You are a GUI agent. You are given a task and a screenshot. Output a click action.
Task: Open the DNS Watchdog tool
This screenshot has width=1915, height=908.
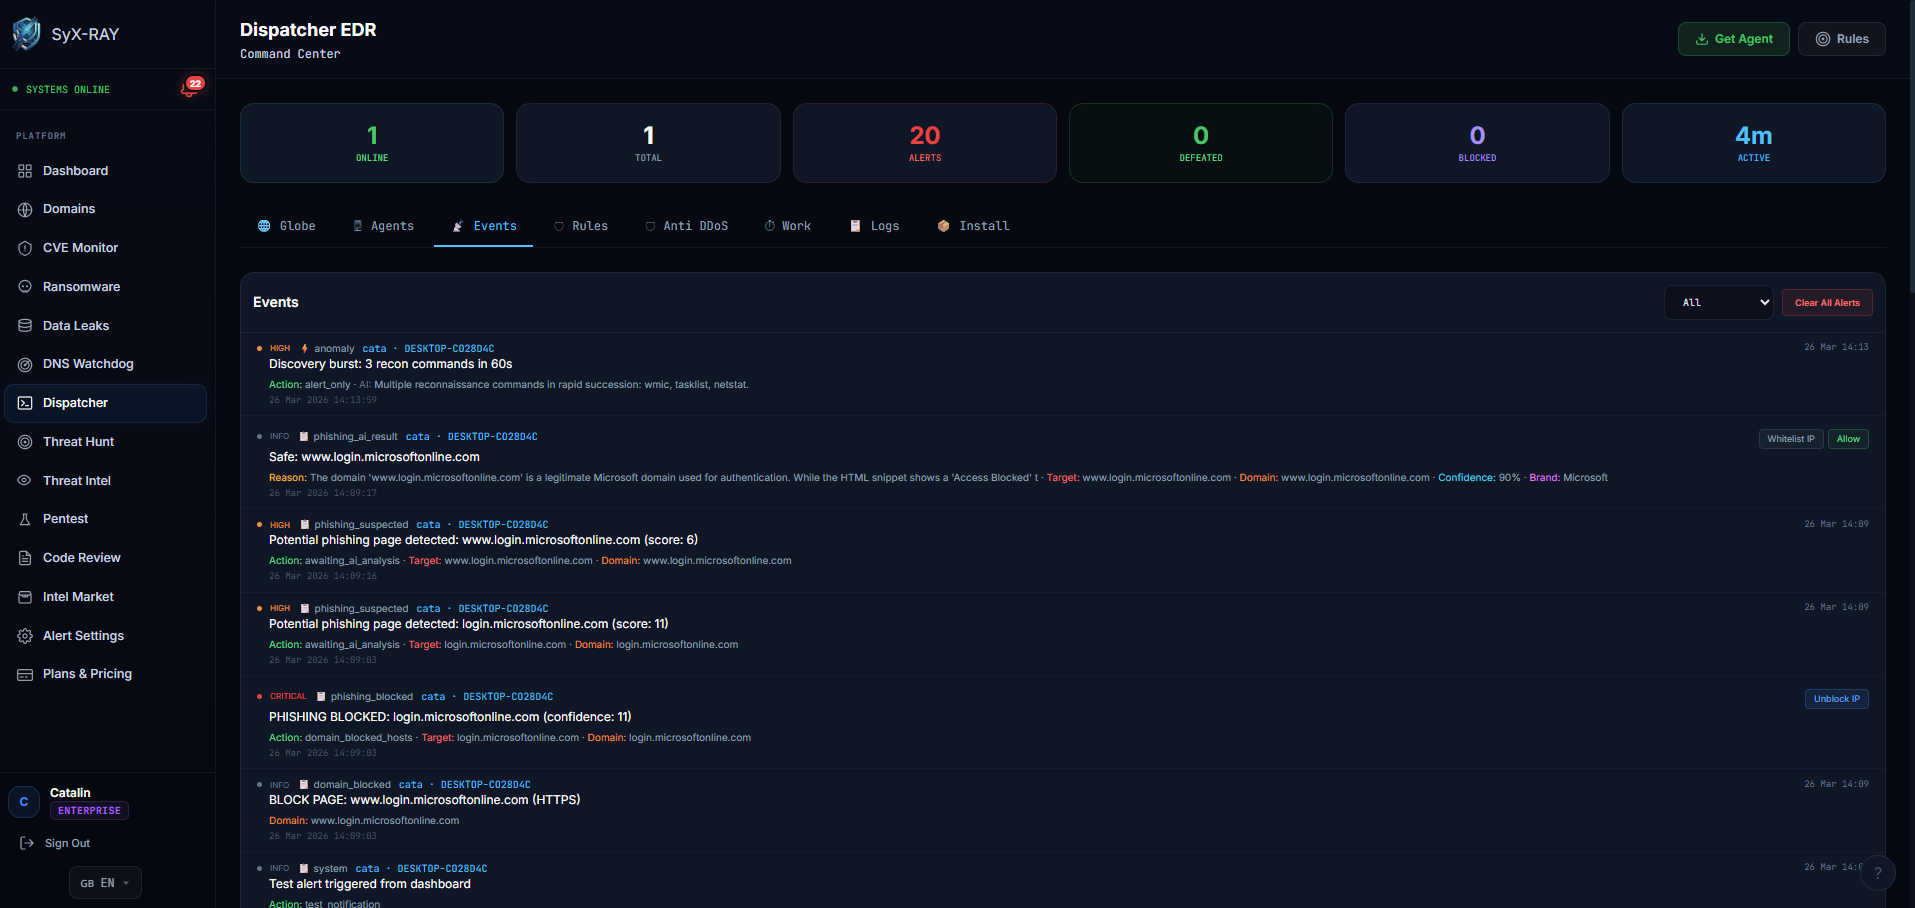tap(88, 364)
